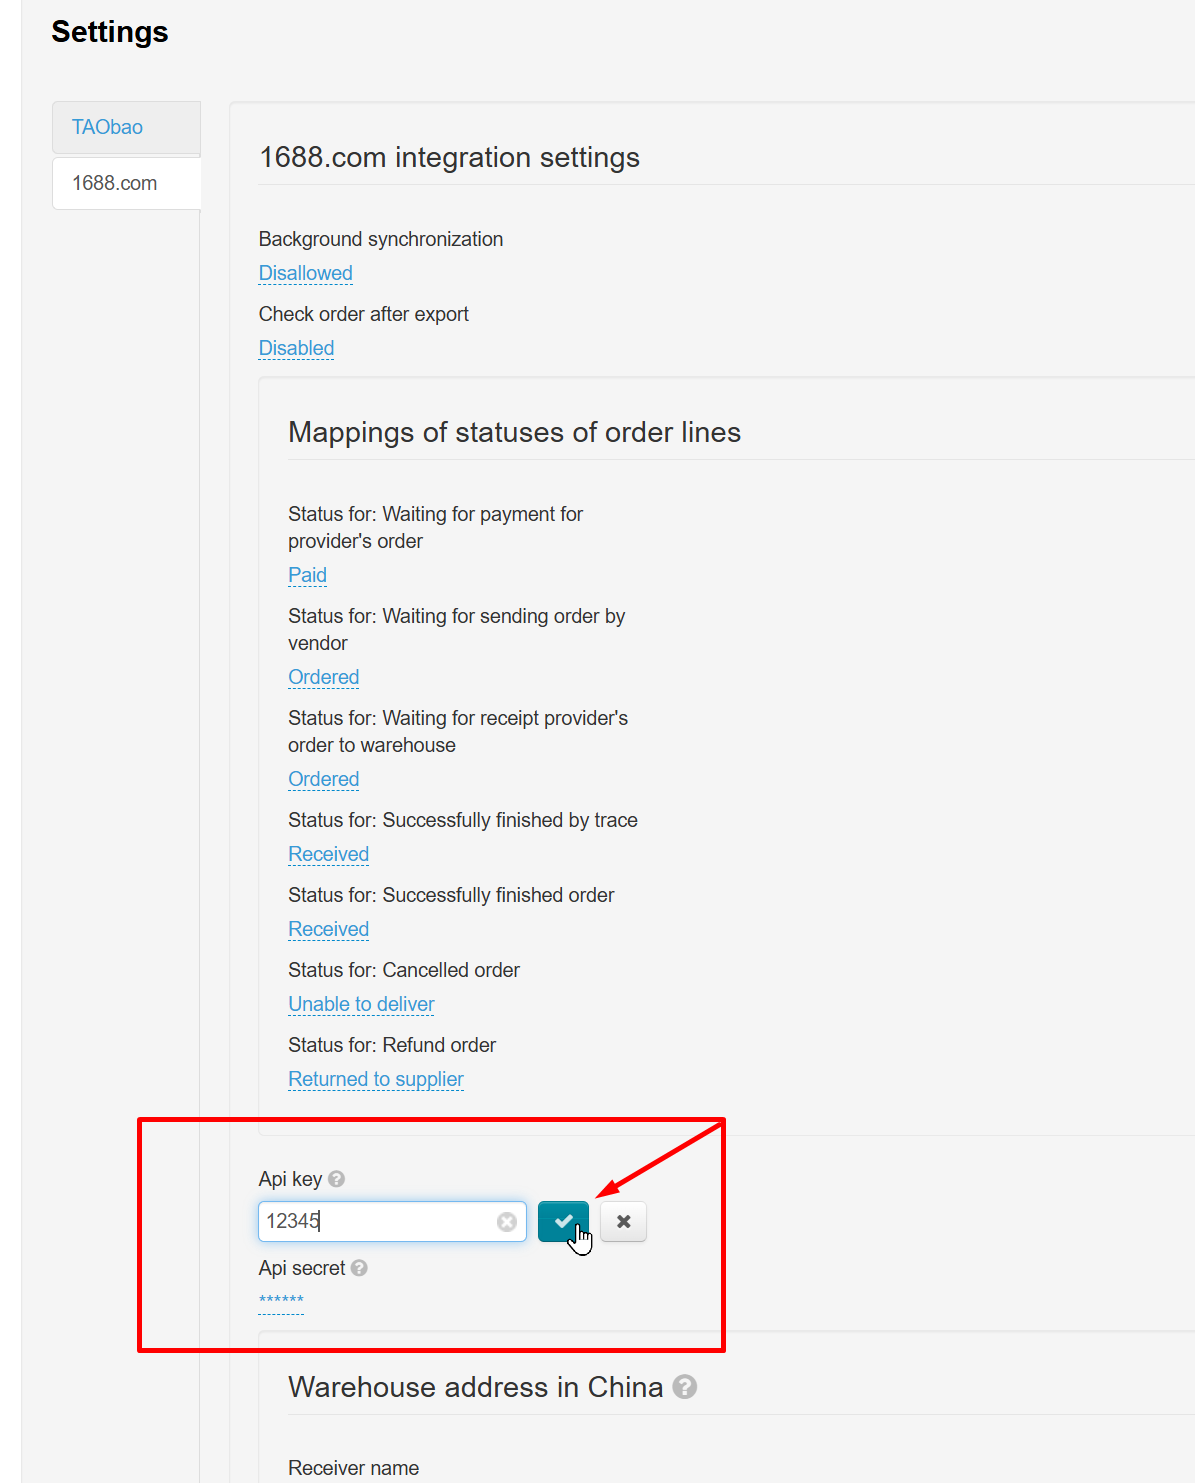Edit the masked Api secret value
The image size is (1195, 1483).
(x=281, y=1301)
